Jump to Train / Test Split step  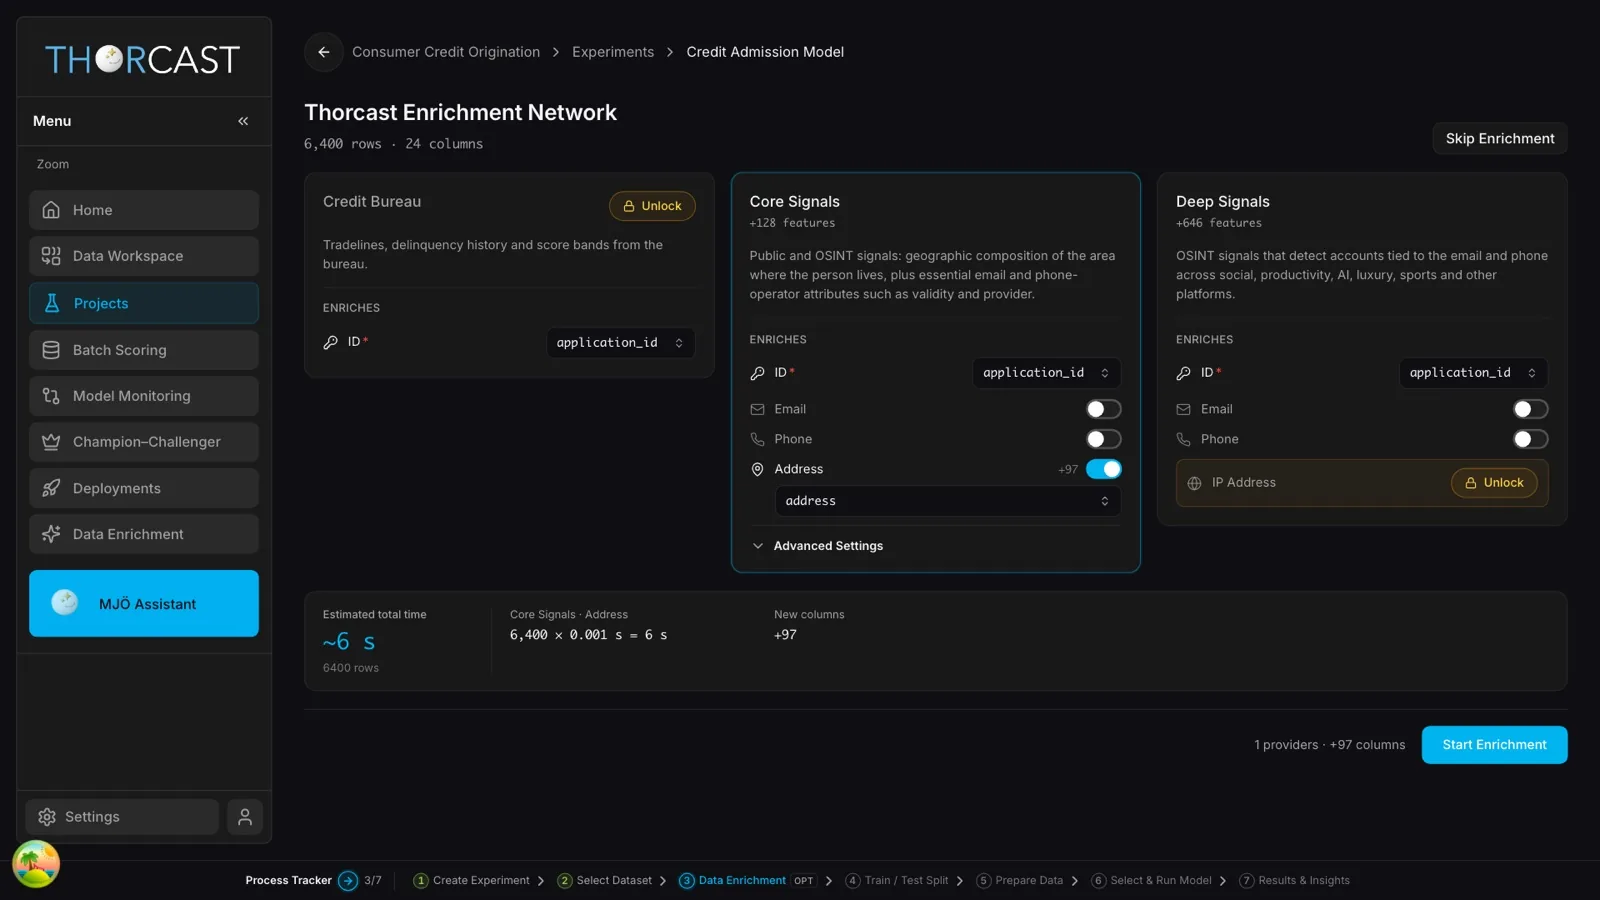coord(897,881)
